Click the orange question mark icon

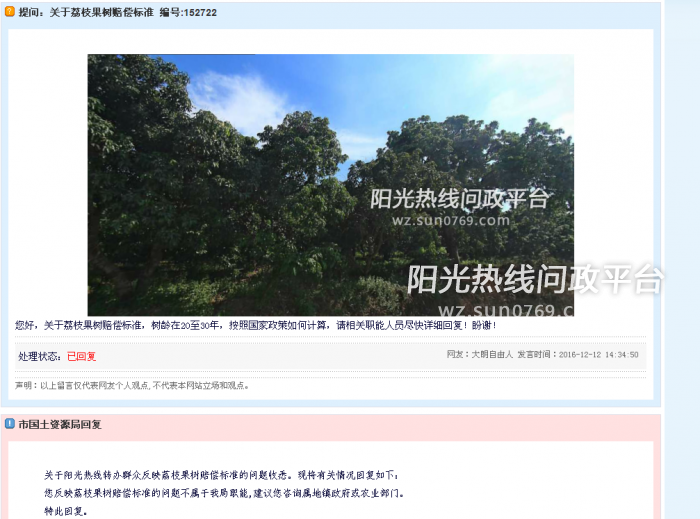pyautogui.click(x=10, y=12)
